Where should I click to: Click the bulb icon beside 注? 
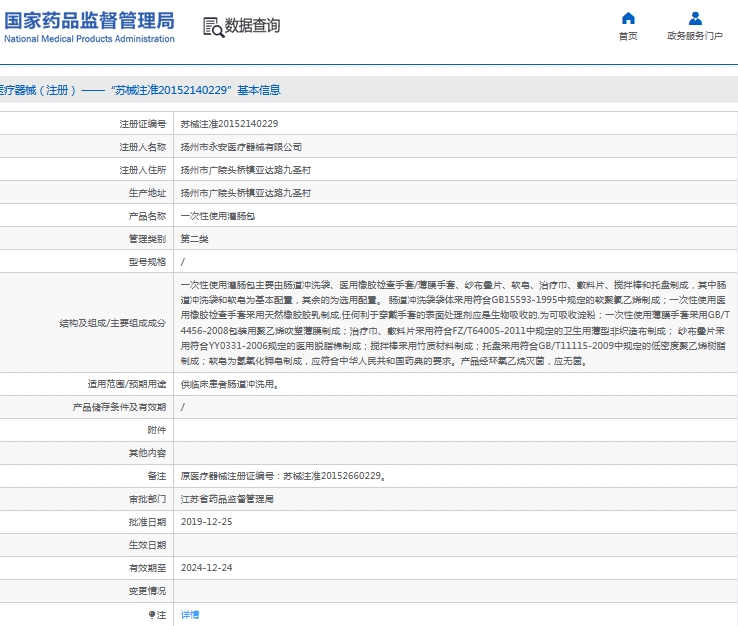[x=152, y=614]
